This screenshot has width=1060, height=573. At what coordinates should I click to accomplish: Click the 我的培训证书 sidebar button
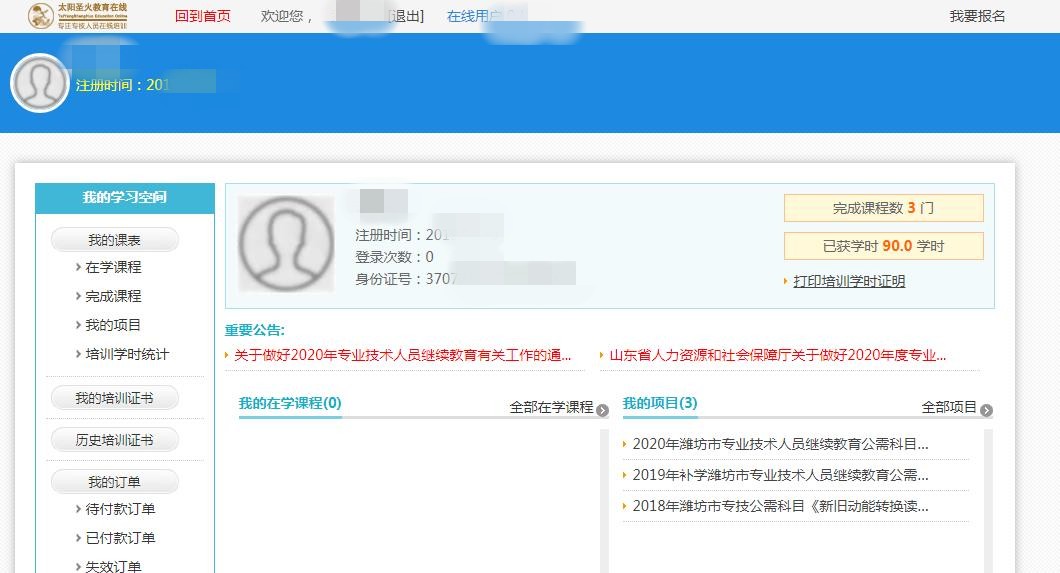point(114,398)
